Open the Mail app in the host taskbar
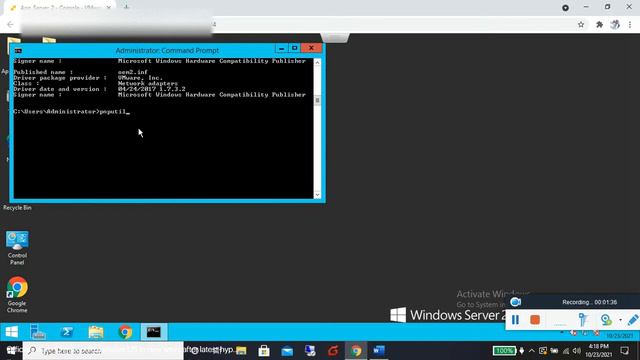 [x=287, y=351]
